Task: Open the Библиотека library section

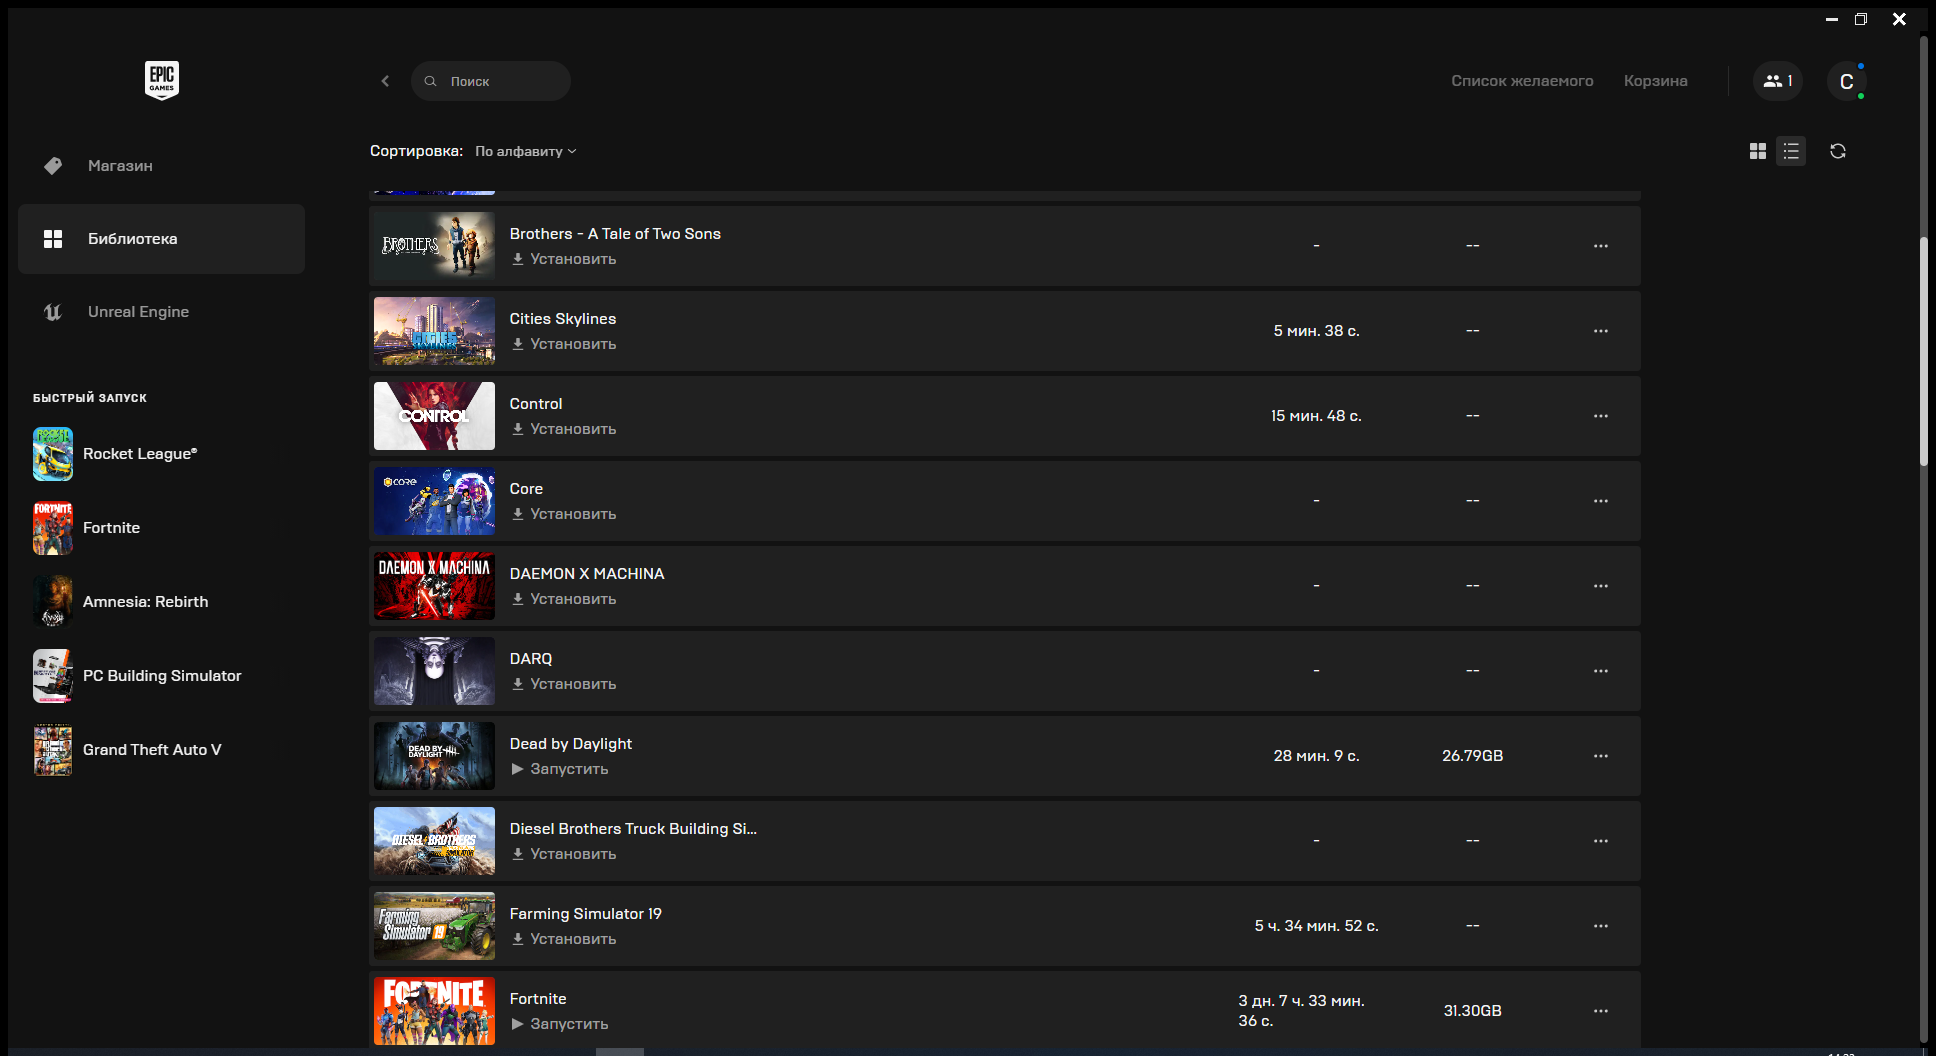Action: pyautogui.click(x=161, y=239)
